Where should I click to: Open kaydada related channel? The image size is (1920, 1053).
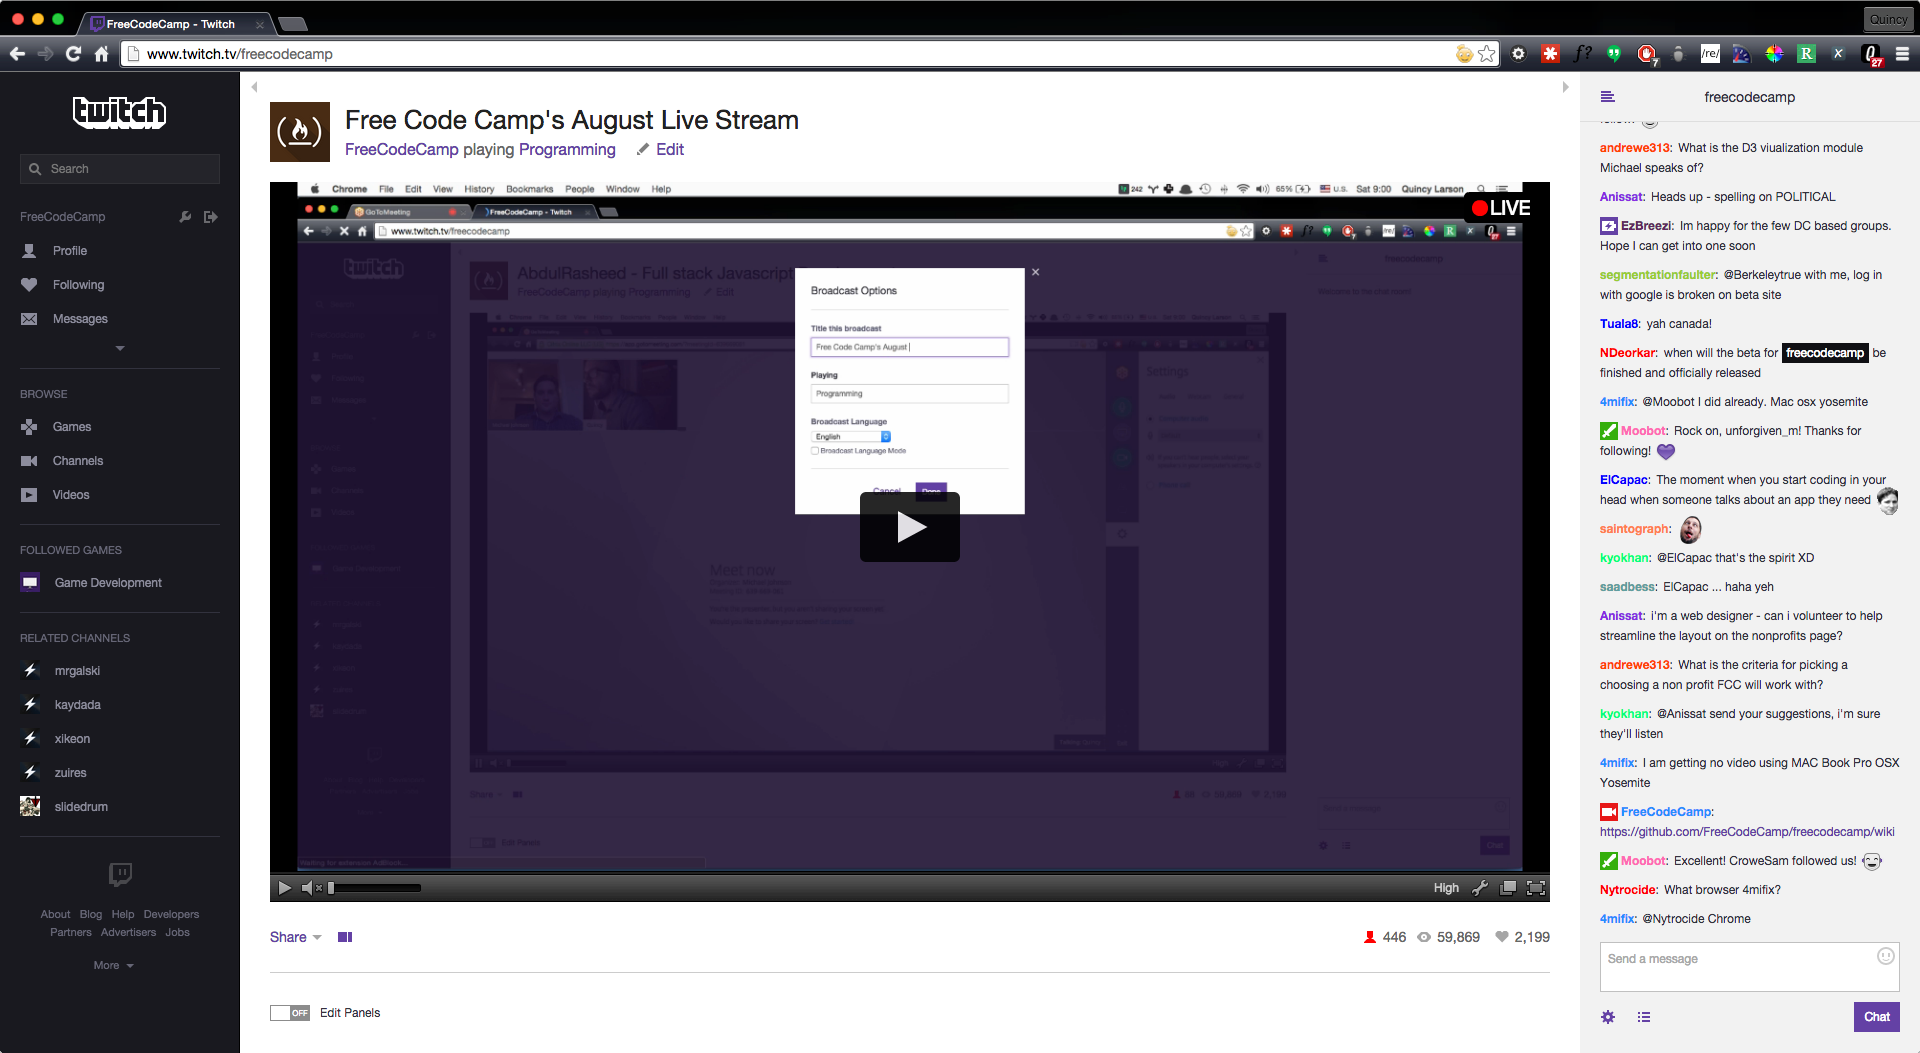tap(77, 705)
